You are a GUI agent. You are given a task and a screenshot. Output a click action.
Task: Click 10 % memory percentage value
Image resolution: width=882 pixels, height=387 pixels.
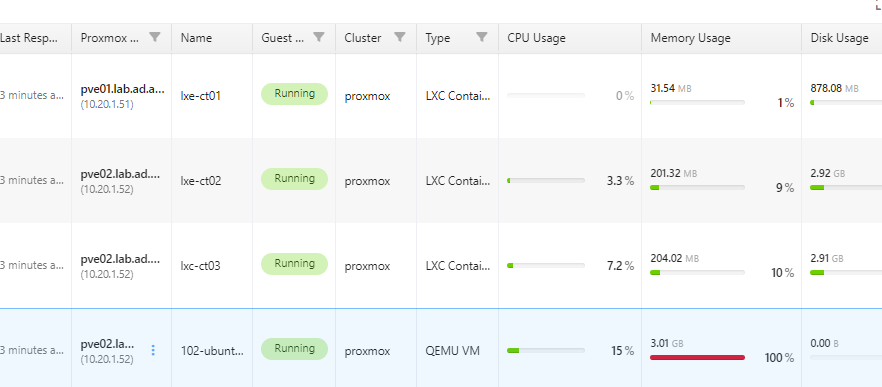pyautogui.click(x=782, y=273)
